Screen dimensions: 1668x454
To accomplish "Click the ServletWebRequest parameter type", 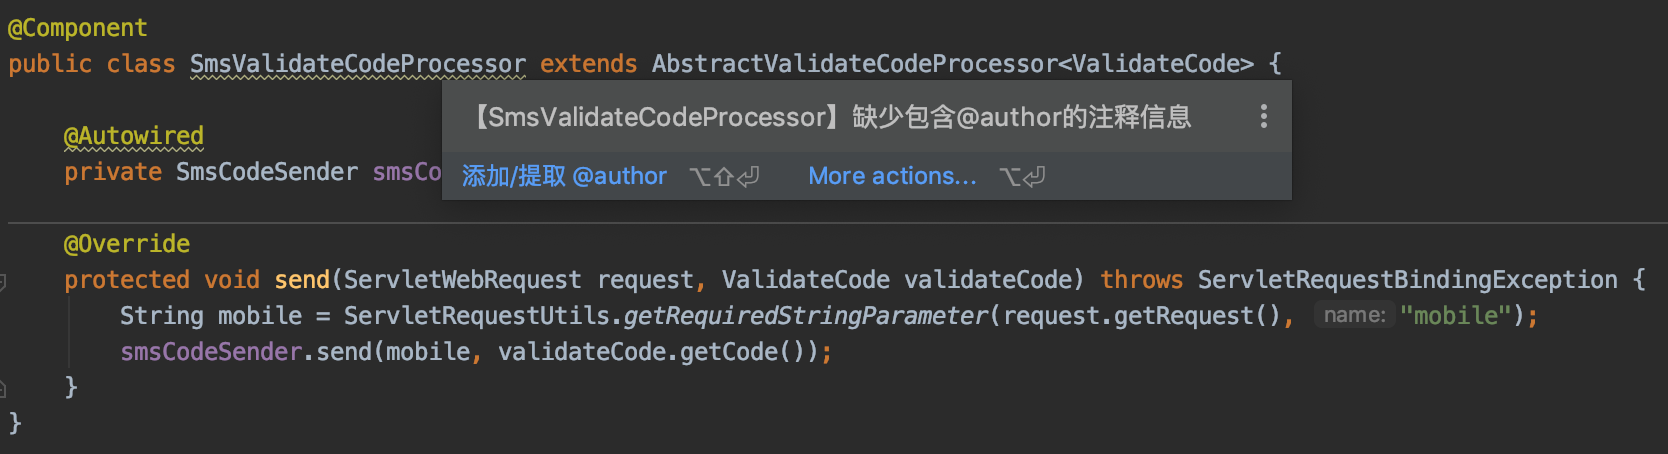I will pos(462,280).
